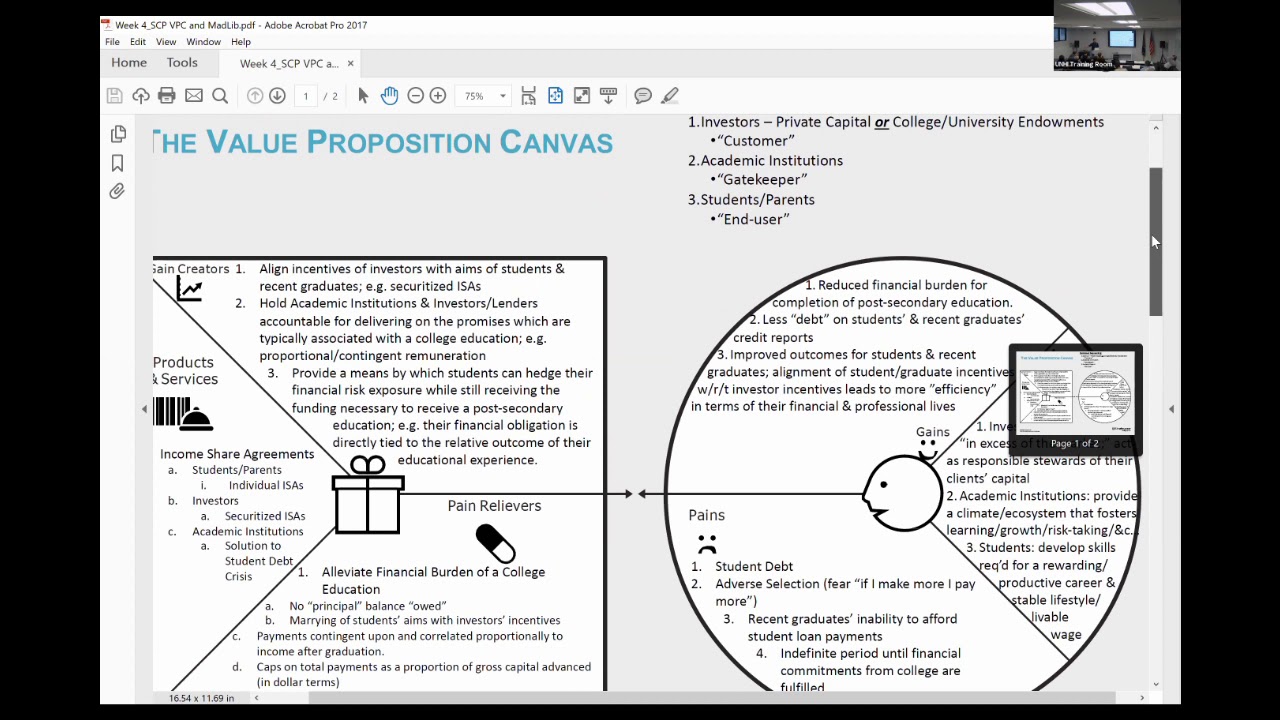Image resolution: width=1280 pixels, height=720 pixels.
Task: Click the Fit width scrolling icon
Action: click(529, 96)
